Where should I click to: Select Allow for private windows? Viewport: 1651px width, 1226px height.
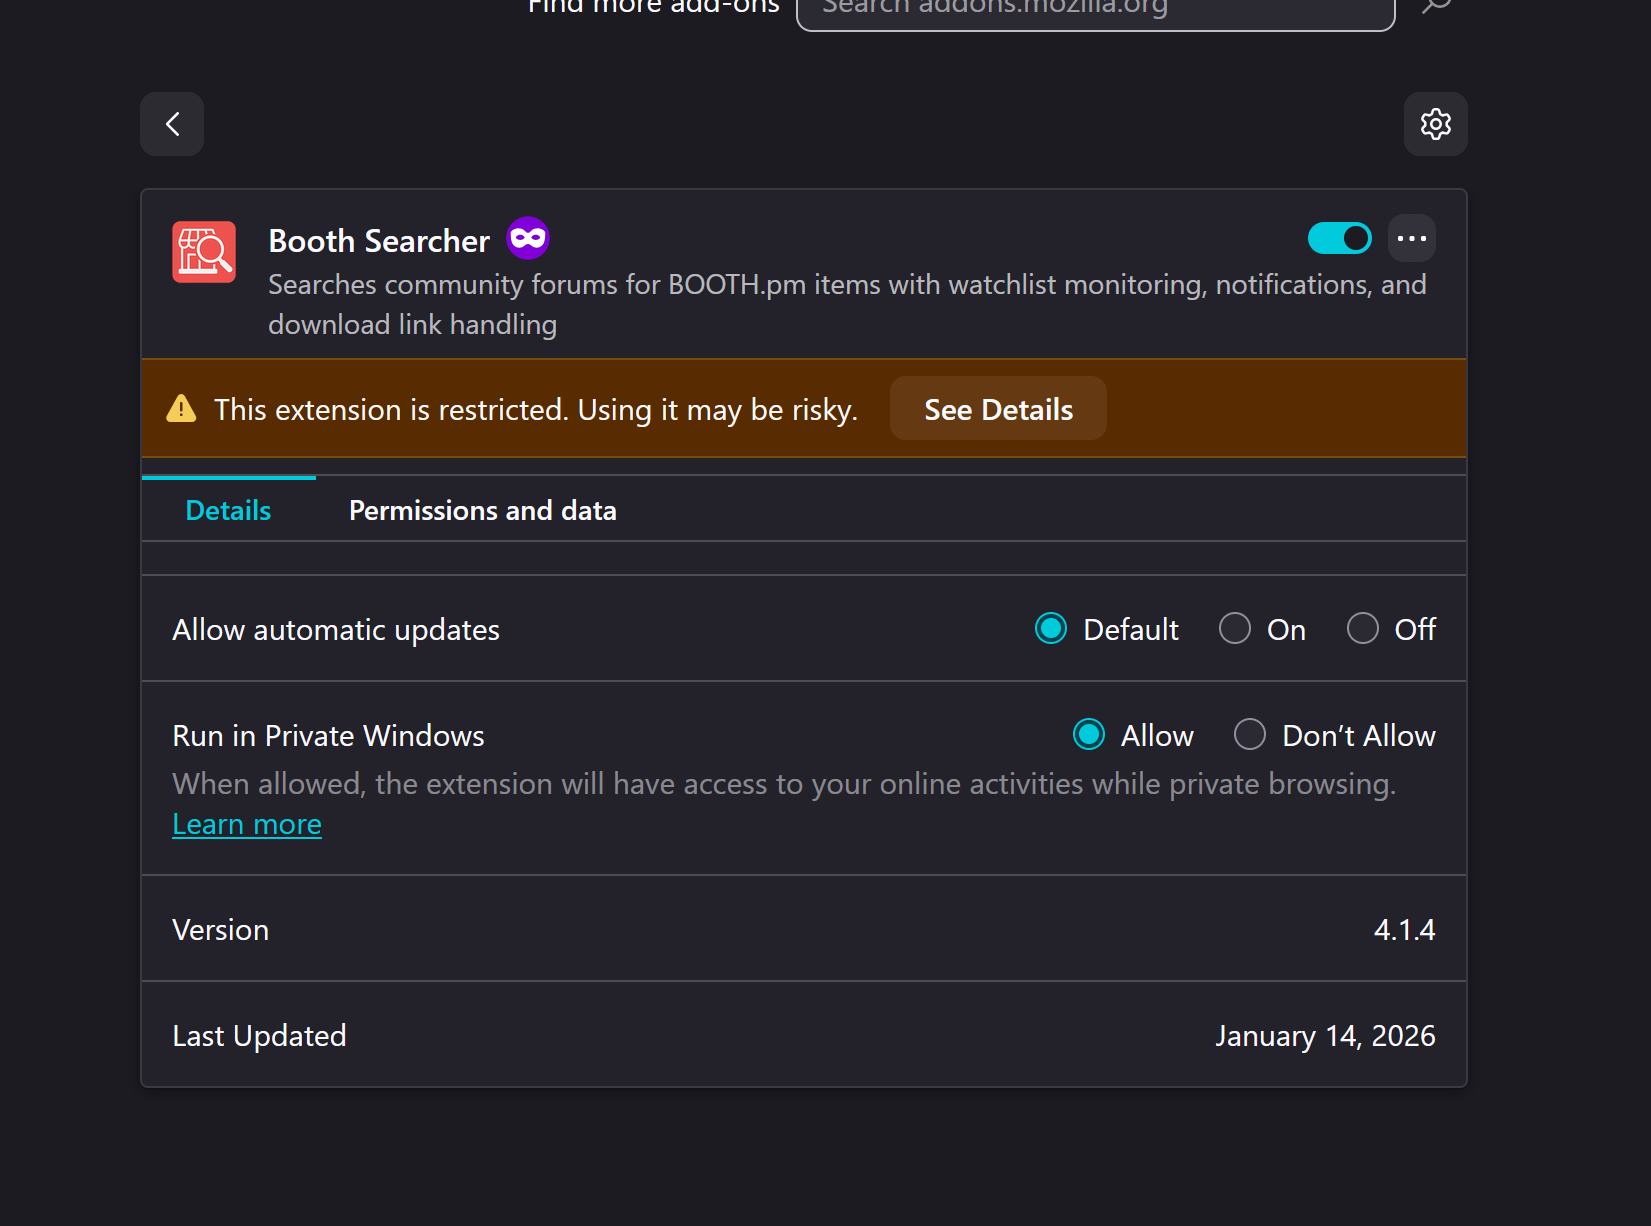pos(1089,735)
